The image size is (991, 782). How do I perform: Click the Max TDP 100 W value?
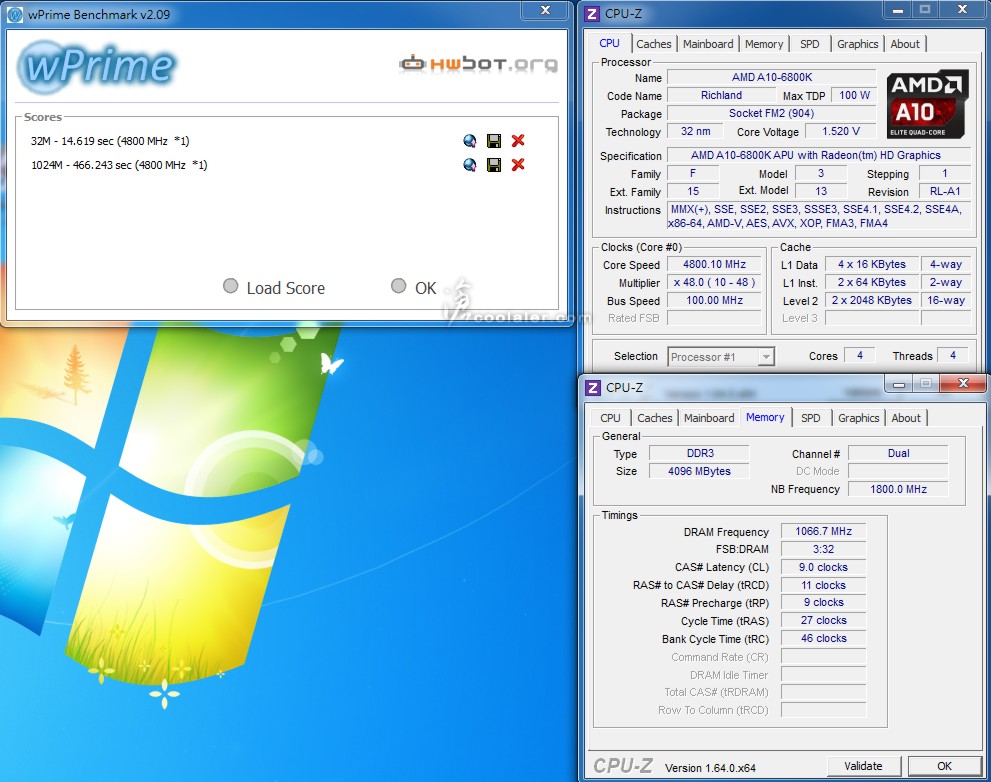[x=854, y=95]
